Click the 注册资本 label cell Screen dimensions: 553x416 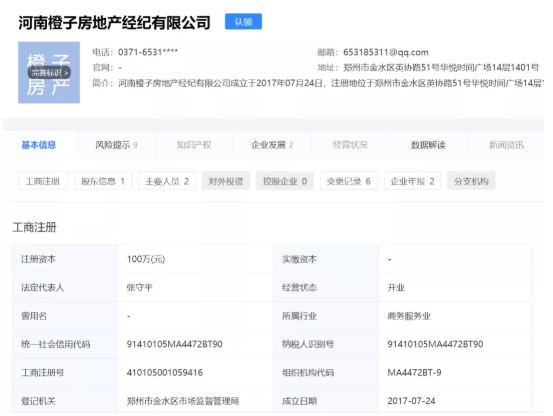[x=65, y=259]
